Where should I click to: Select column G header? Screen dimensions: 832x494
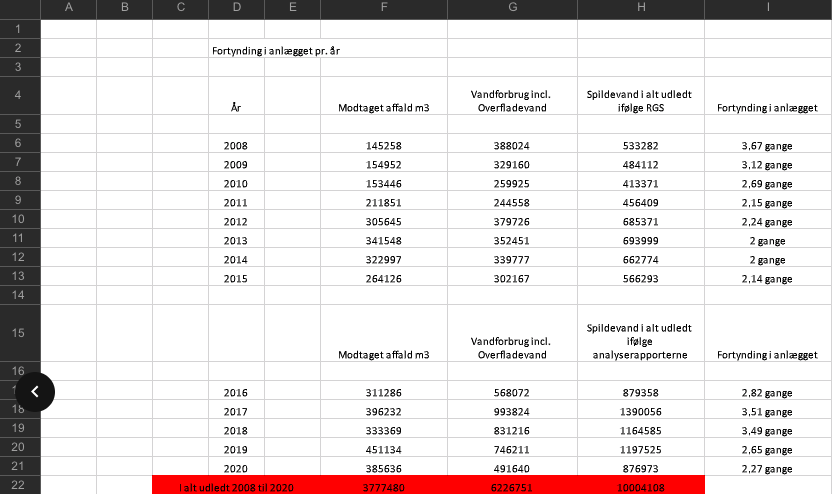point(513,7)
